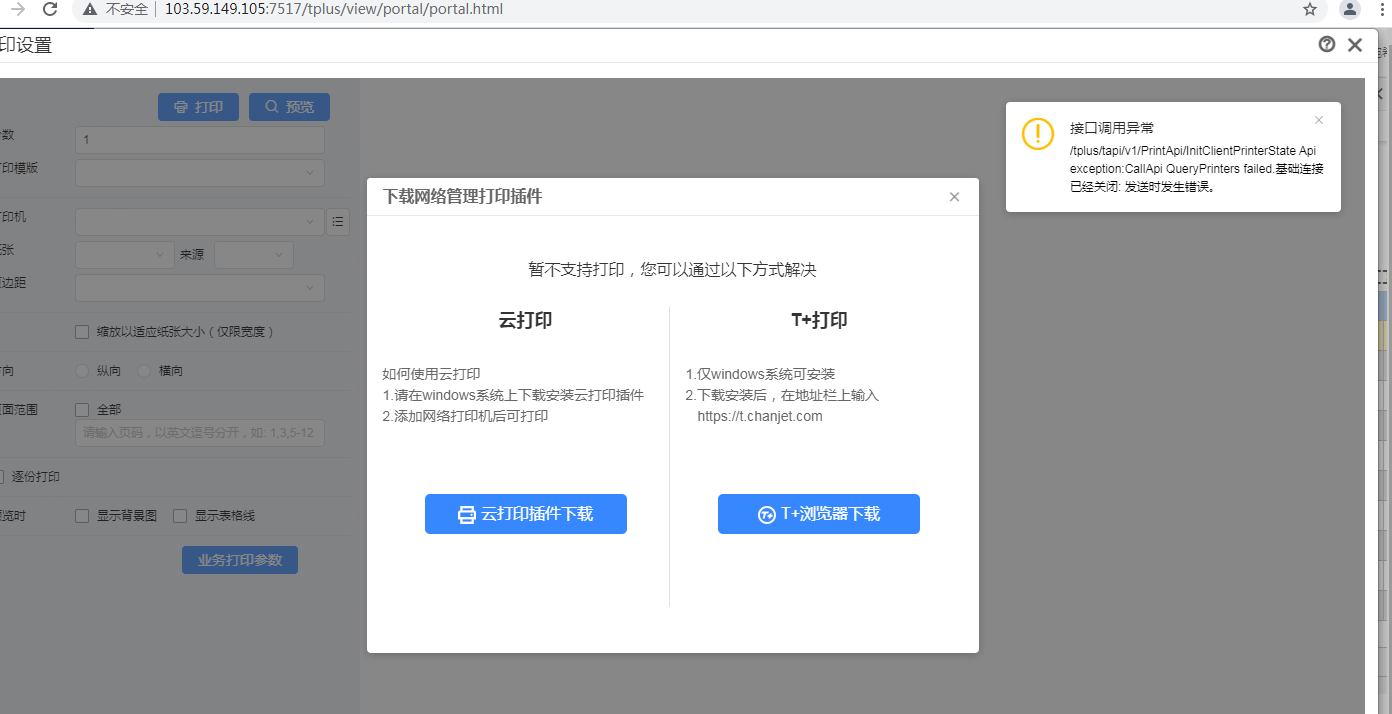Download the T+浏览器
The width and height of the screenshot is (1392, 714).
click(819, 514)
